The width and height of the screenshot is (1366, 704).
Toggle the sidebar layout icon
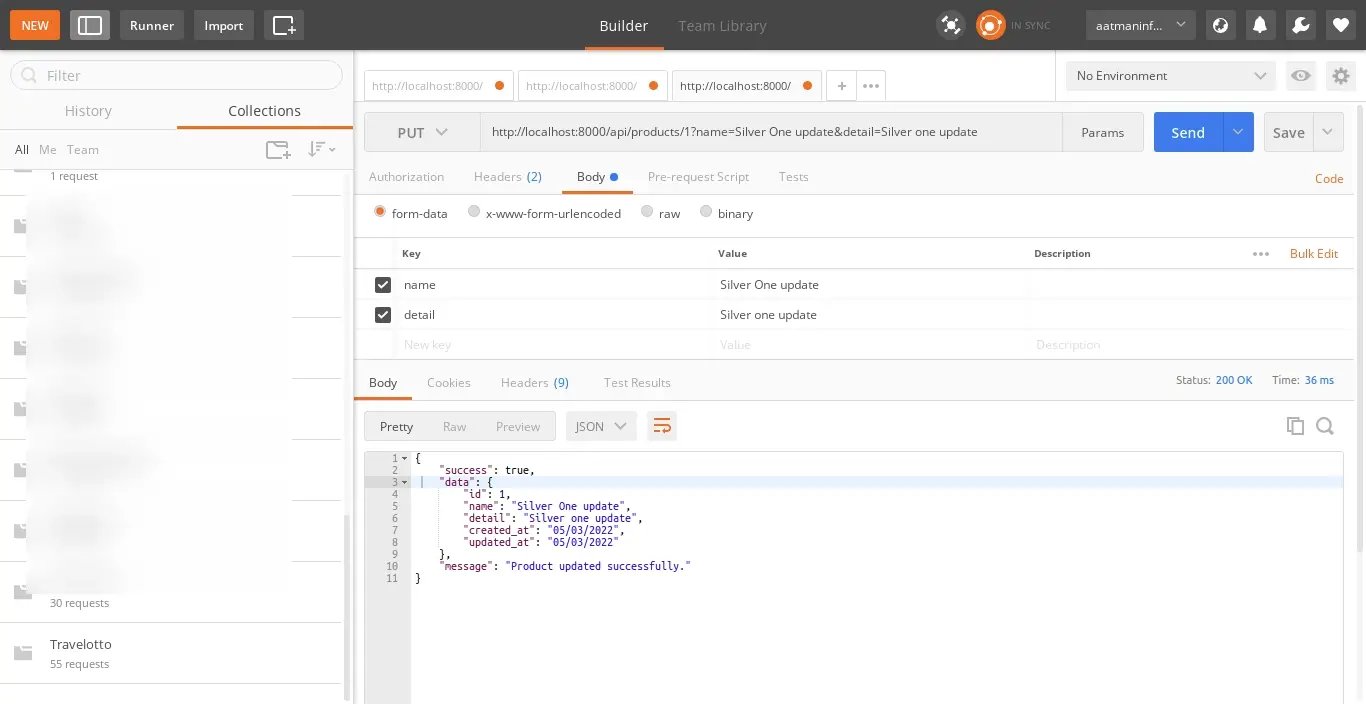pyautogui.click(x=90, y=25)
